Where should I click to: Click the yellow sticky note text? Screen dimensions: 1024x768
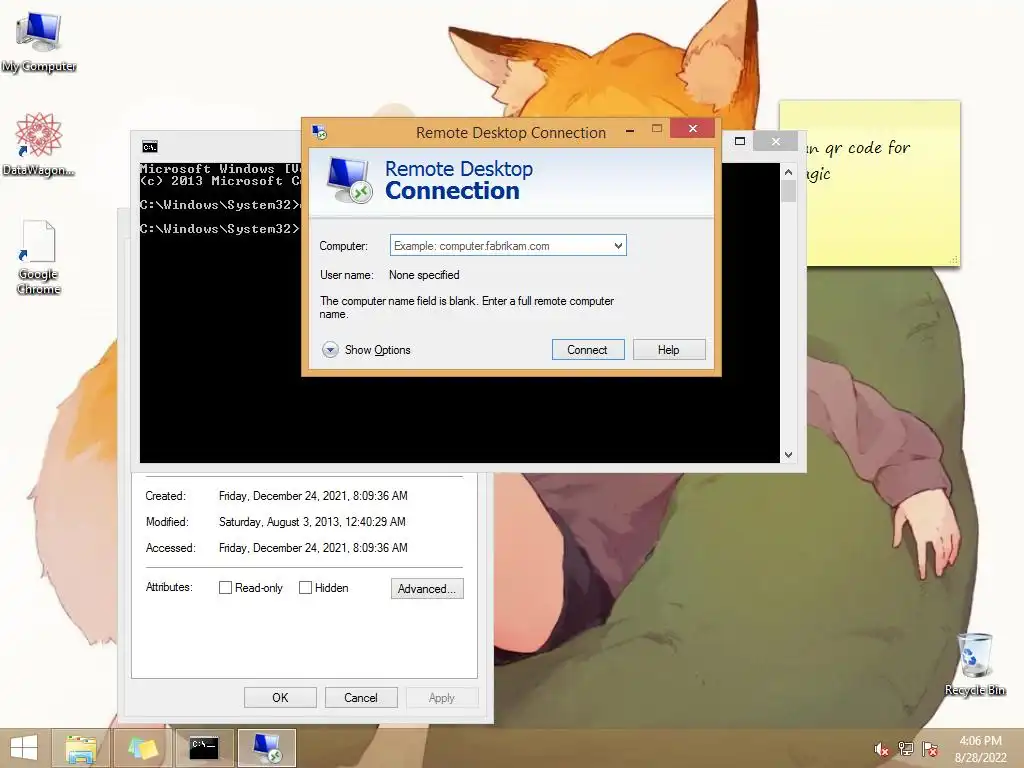coord(857,160)
